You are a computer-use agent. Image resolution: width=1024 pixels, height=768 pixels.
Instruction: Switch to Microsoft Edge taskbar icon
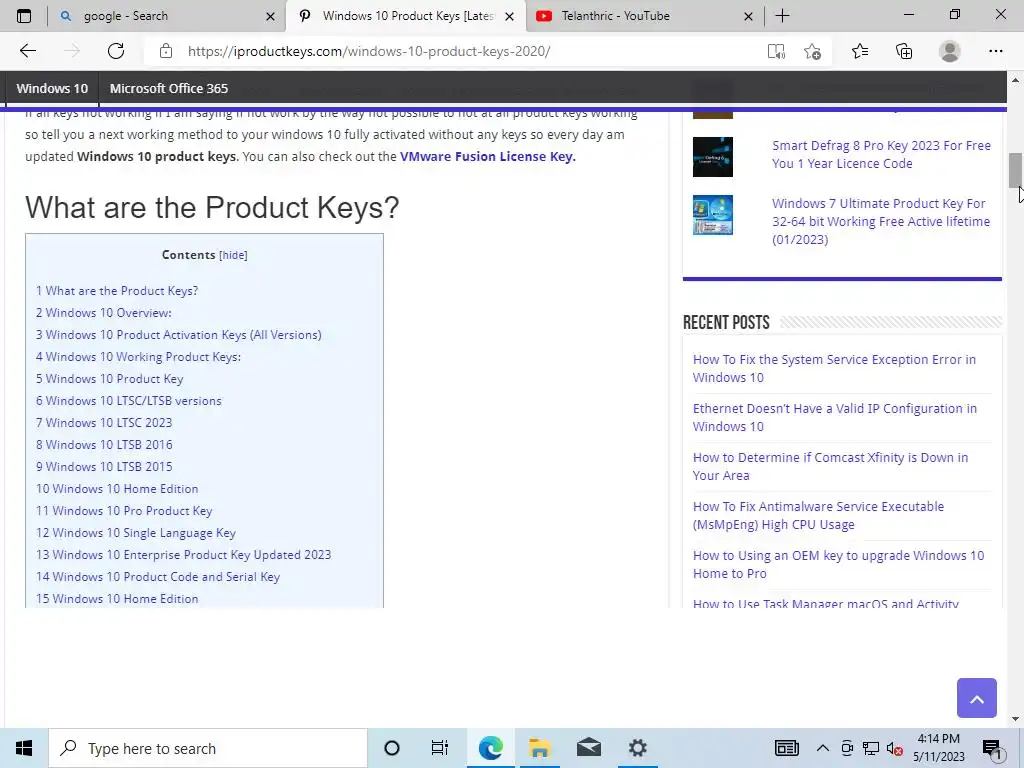tap(490, 748)
